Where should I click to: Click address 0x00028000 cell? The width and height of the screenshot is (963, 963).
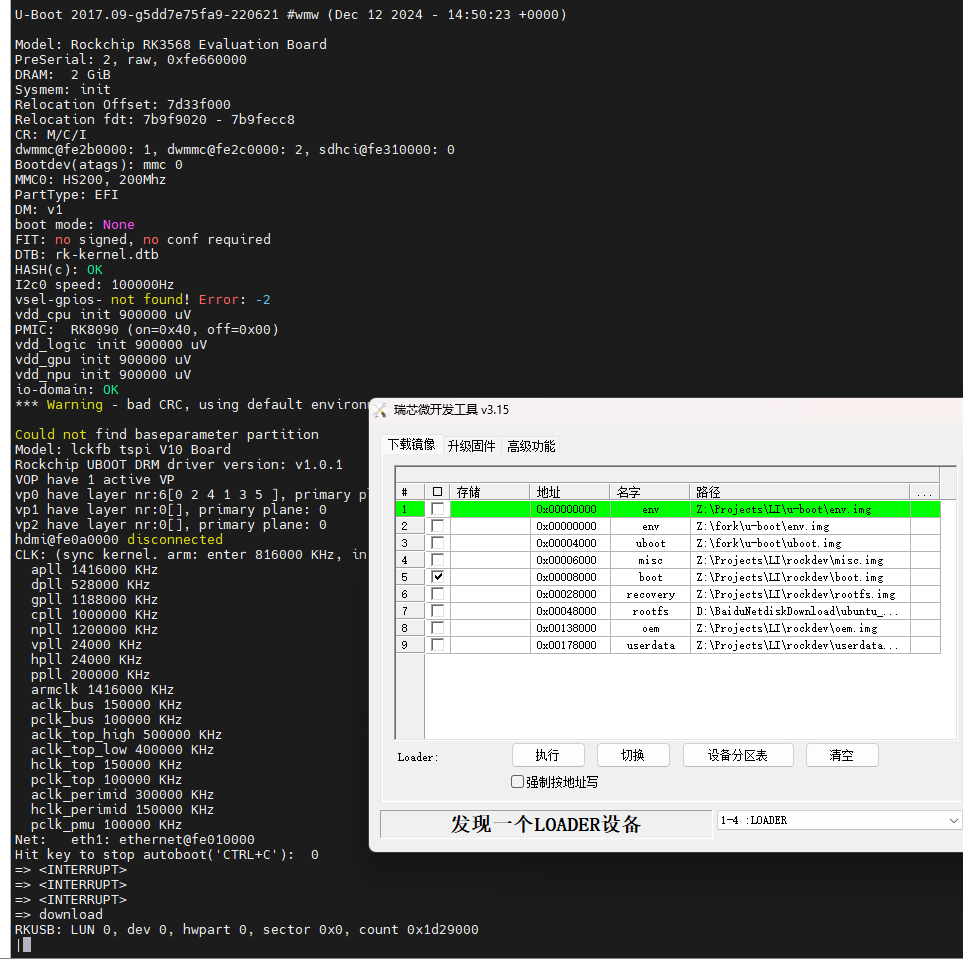click(570, 594)
